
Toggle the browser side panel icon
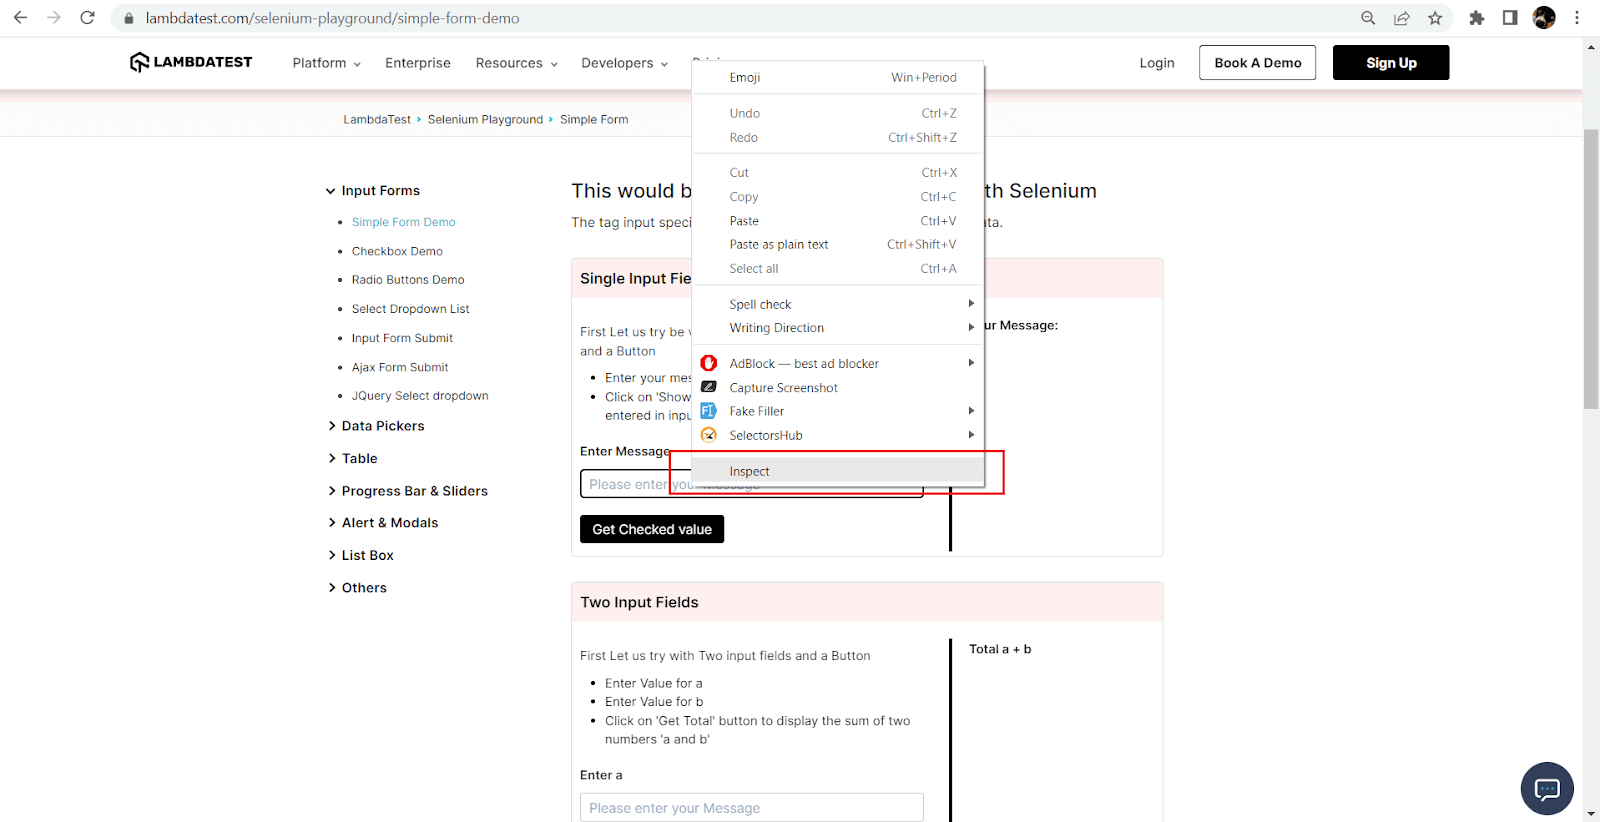click(x=1510, y=18)
